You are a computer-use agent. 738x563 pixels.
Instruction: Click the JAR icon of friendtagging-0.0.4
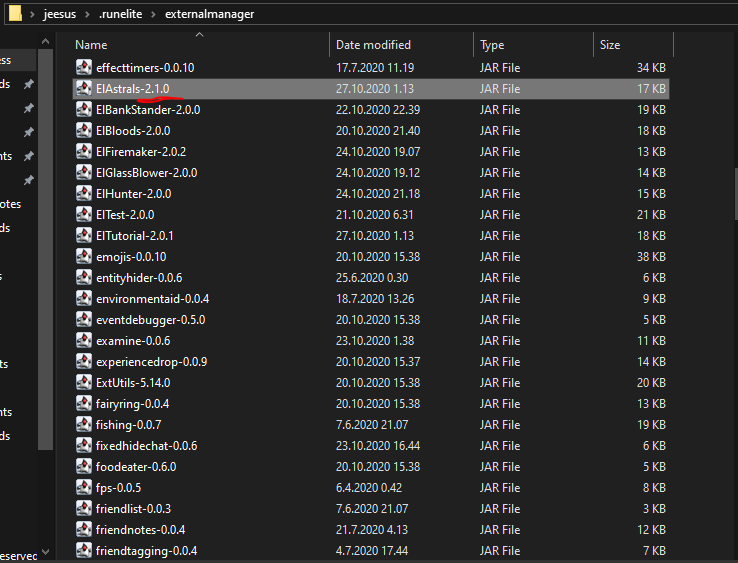84,551
